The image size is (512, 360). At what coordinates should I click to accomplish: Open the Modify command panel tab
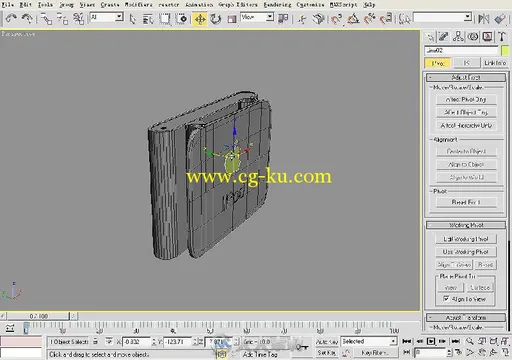(x=444, y=37)
